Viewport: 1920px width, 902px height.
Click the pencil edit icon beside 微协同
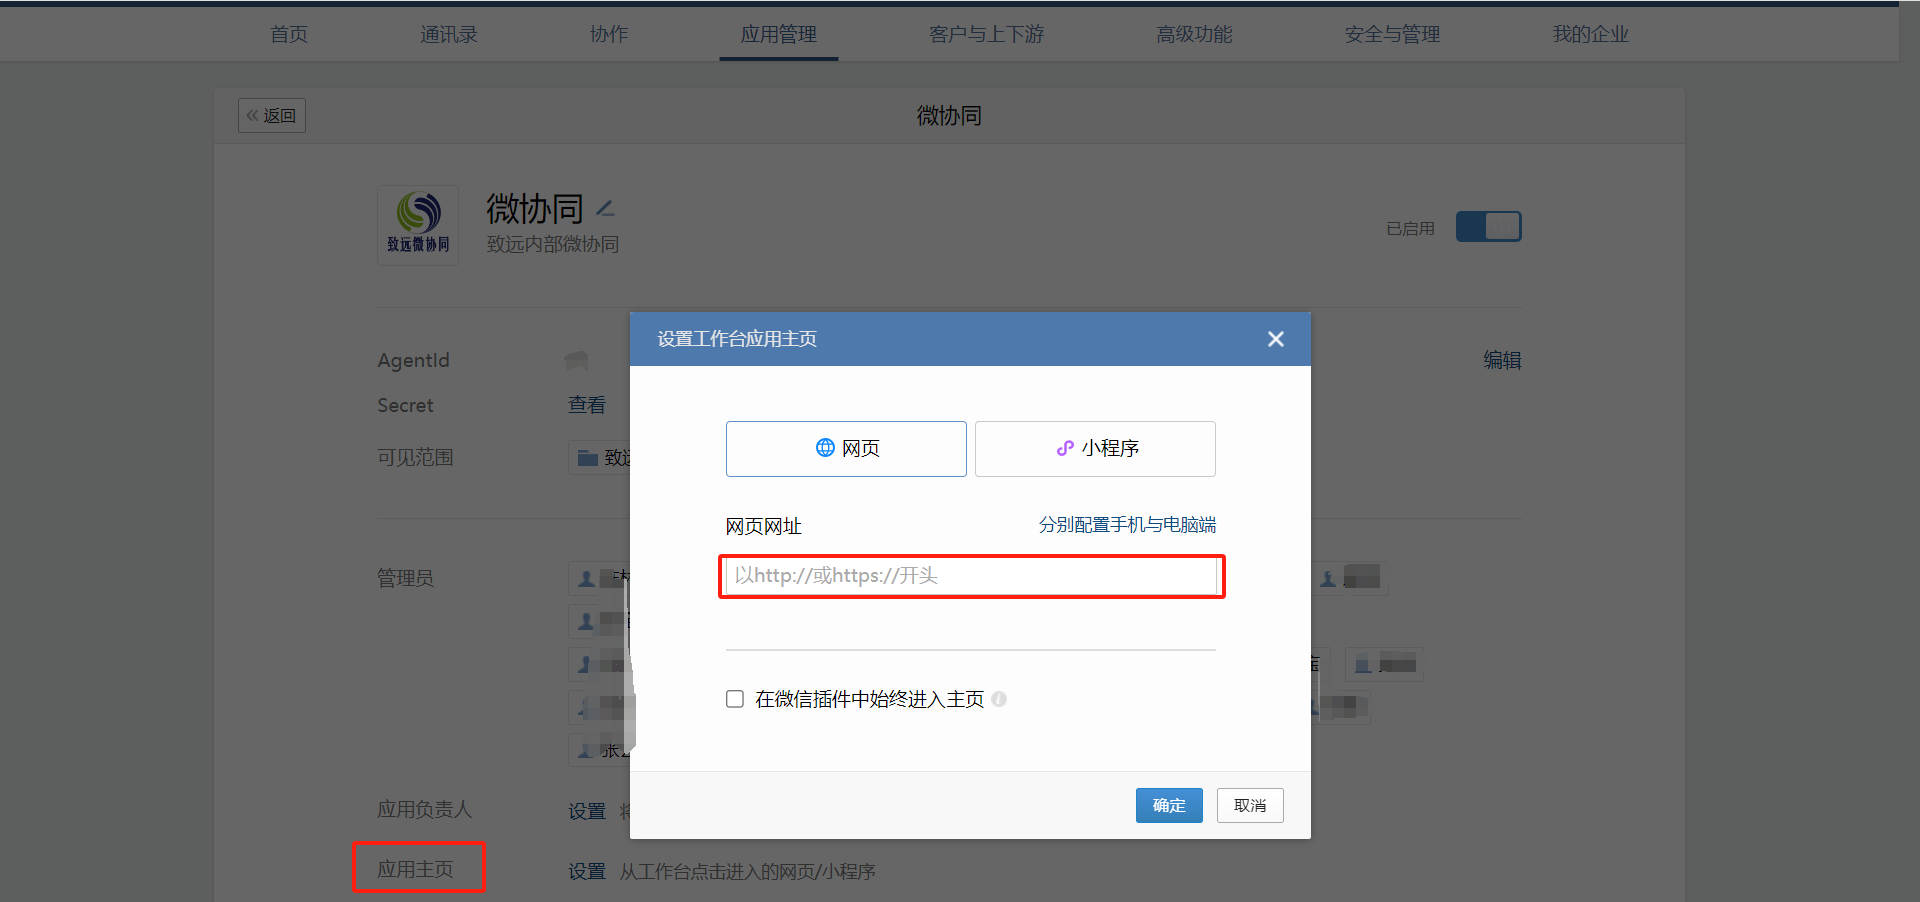[x=605, y=208]
